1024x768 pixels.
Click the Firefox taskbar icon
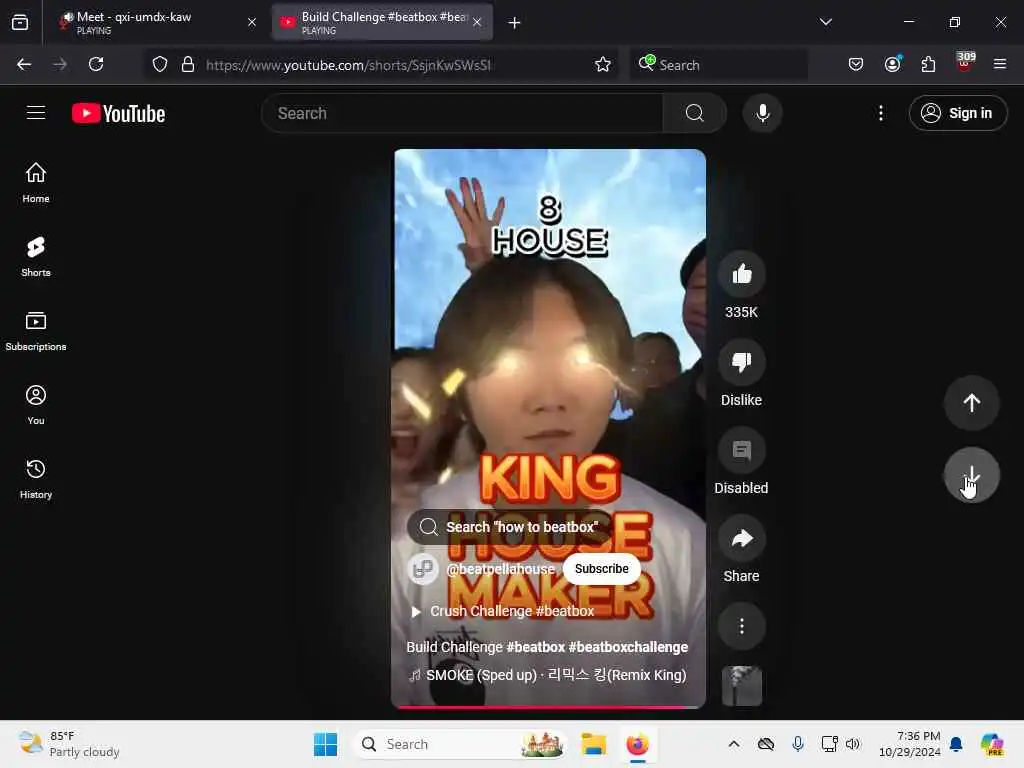[637, 744]
